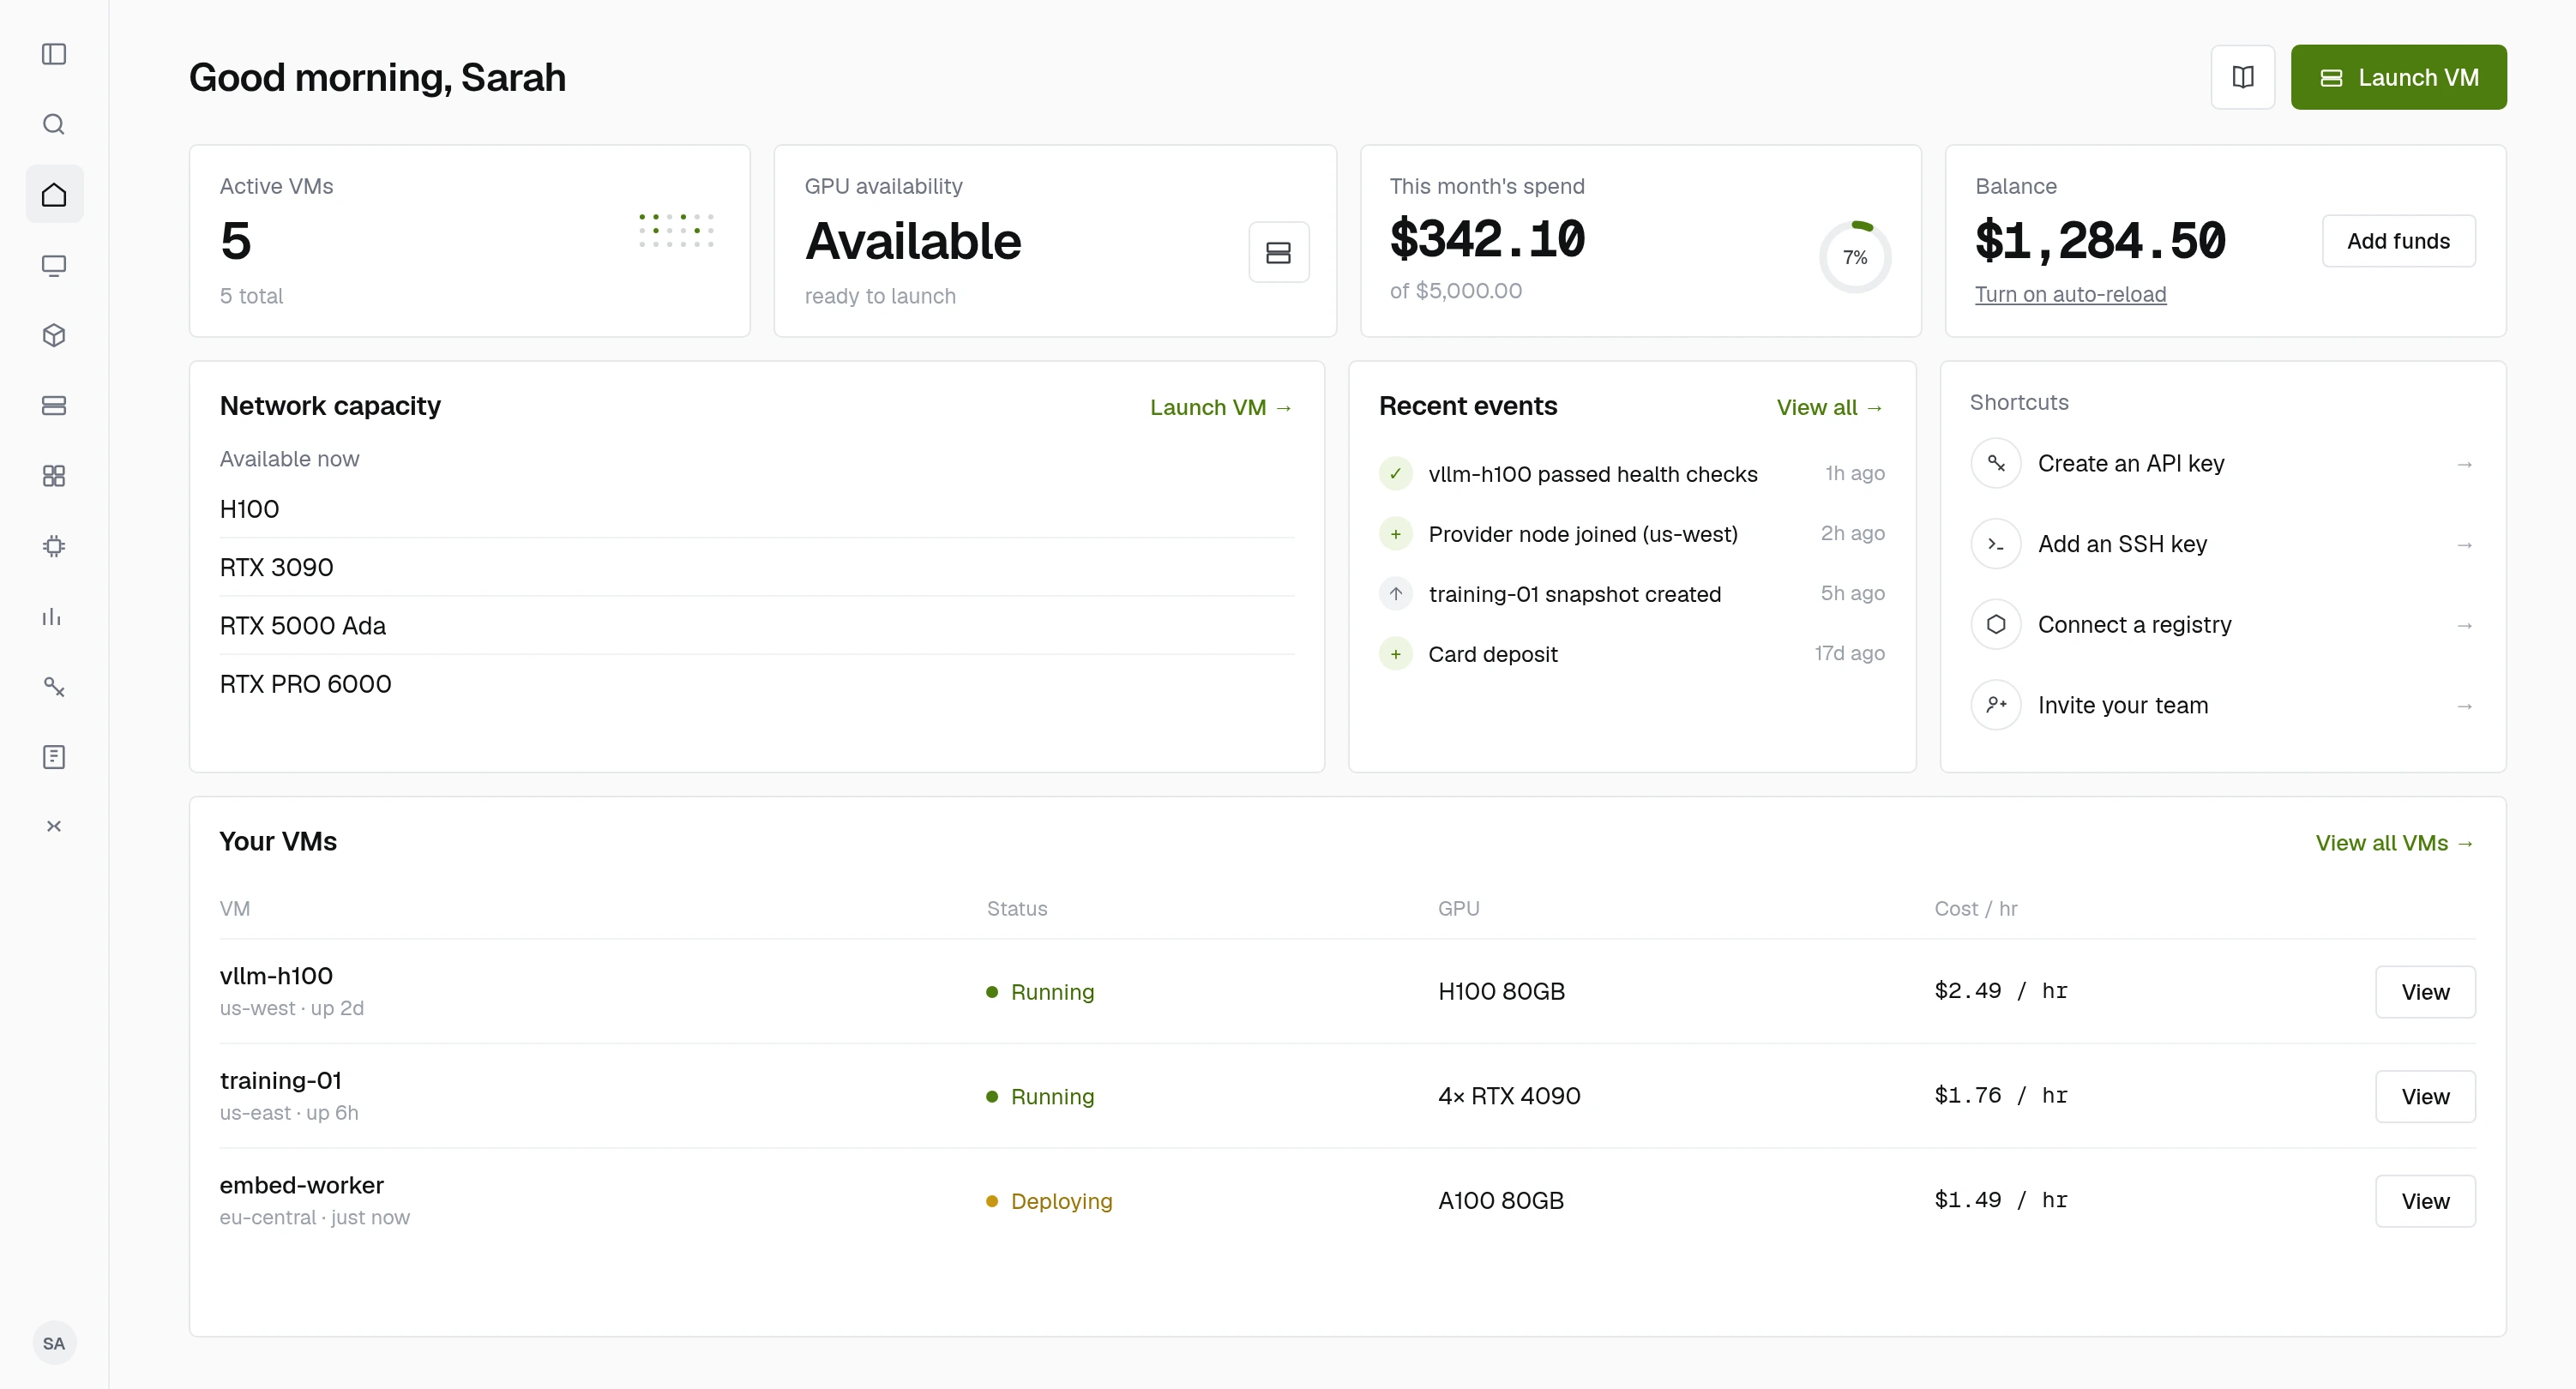
Task: Open the docs book icon
Action: 2243,77
